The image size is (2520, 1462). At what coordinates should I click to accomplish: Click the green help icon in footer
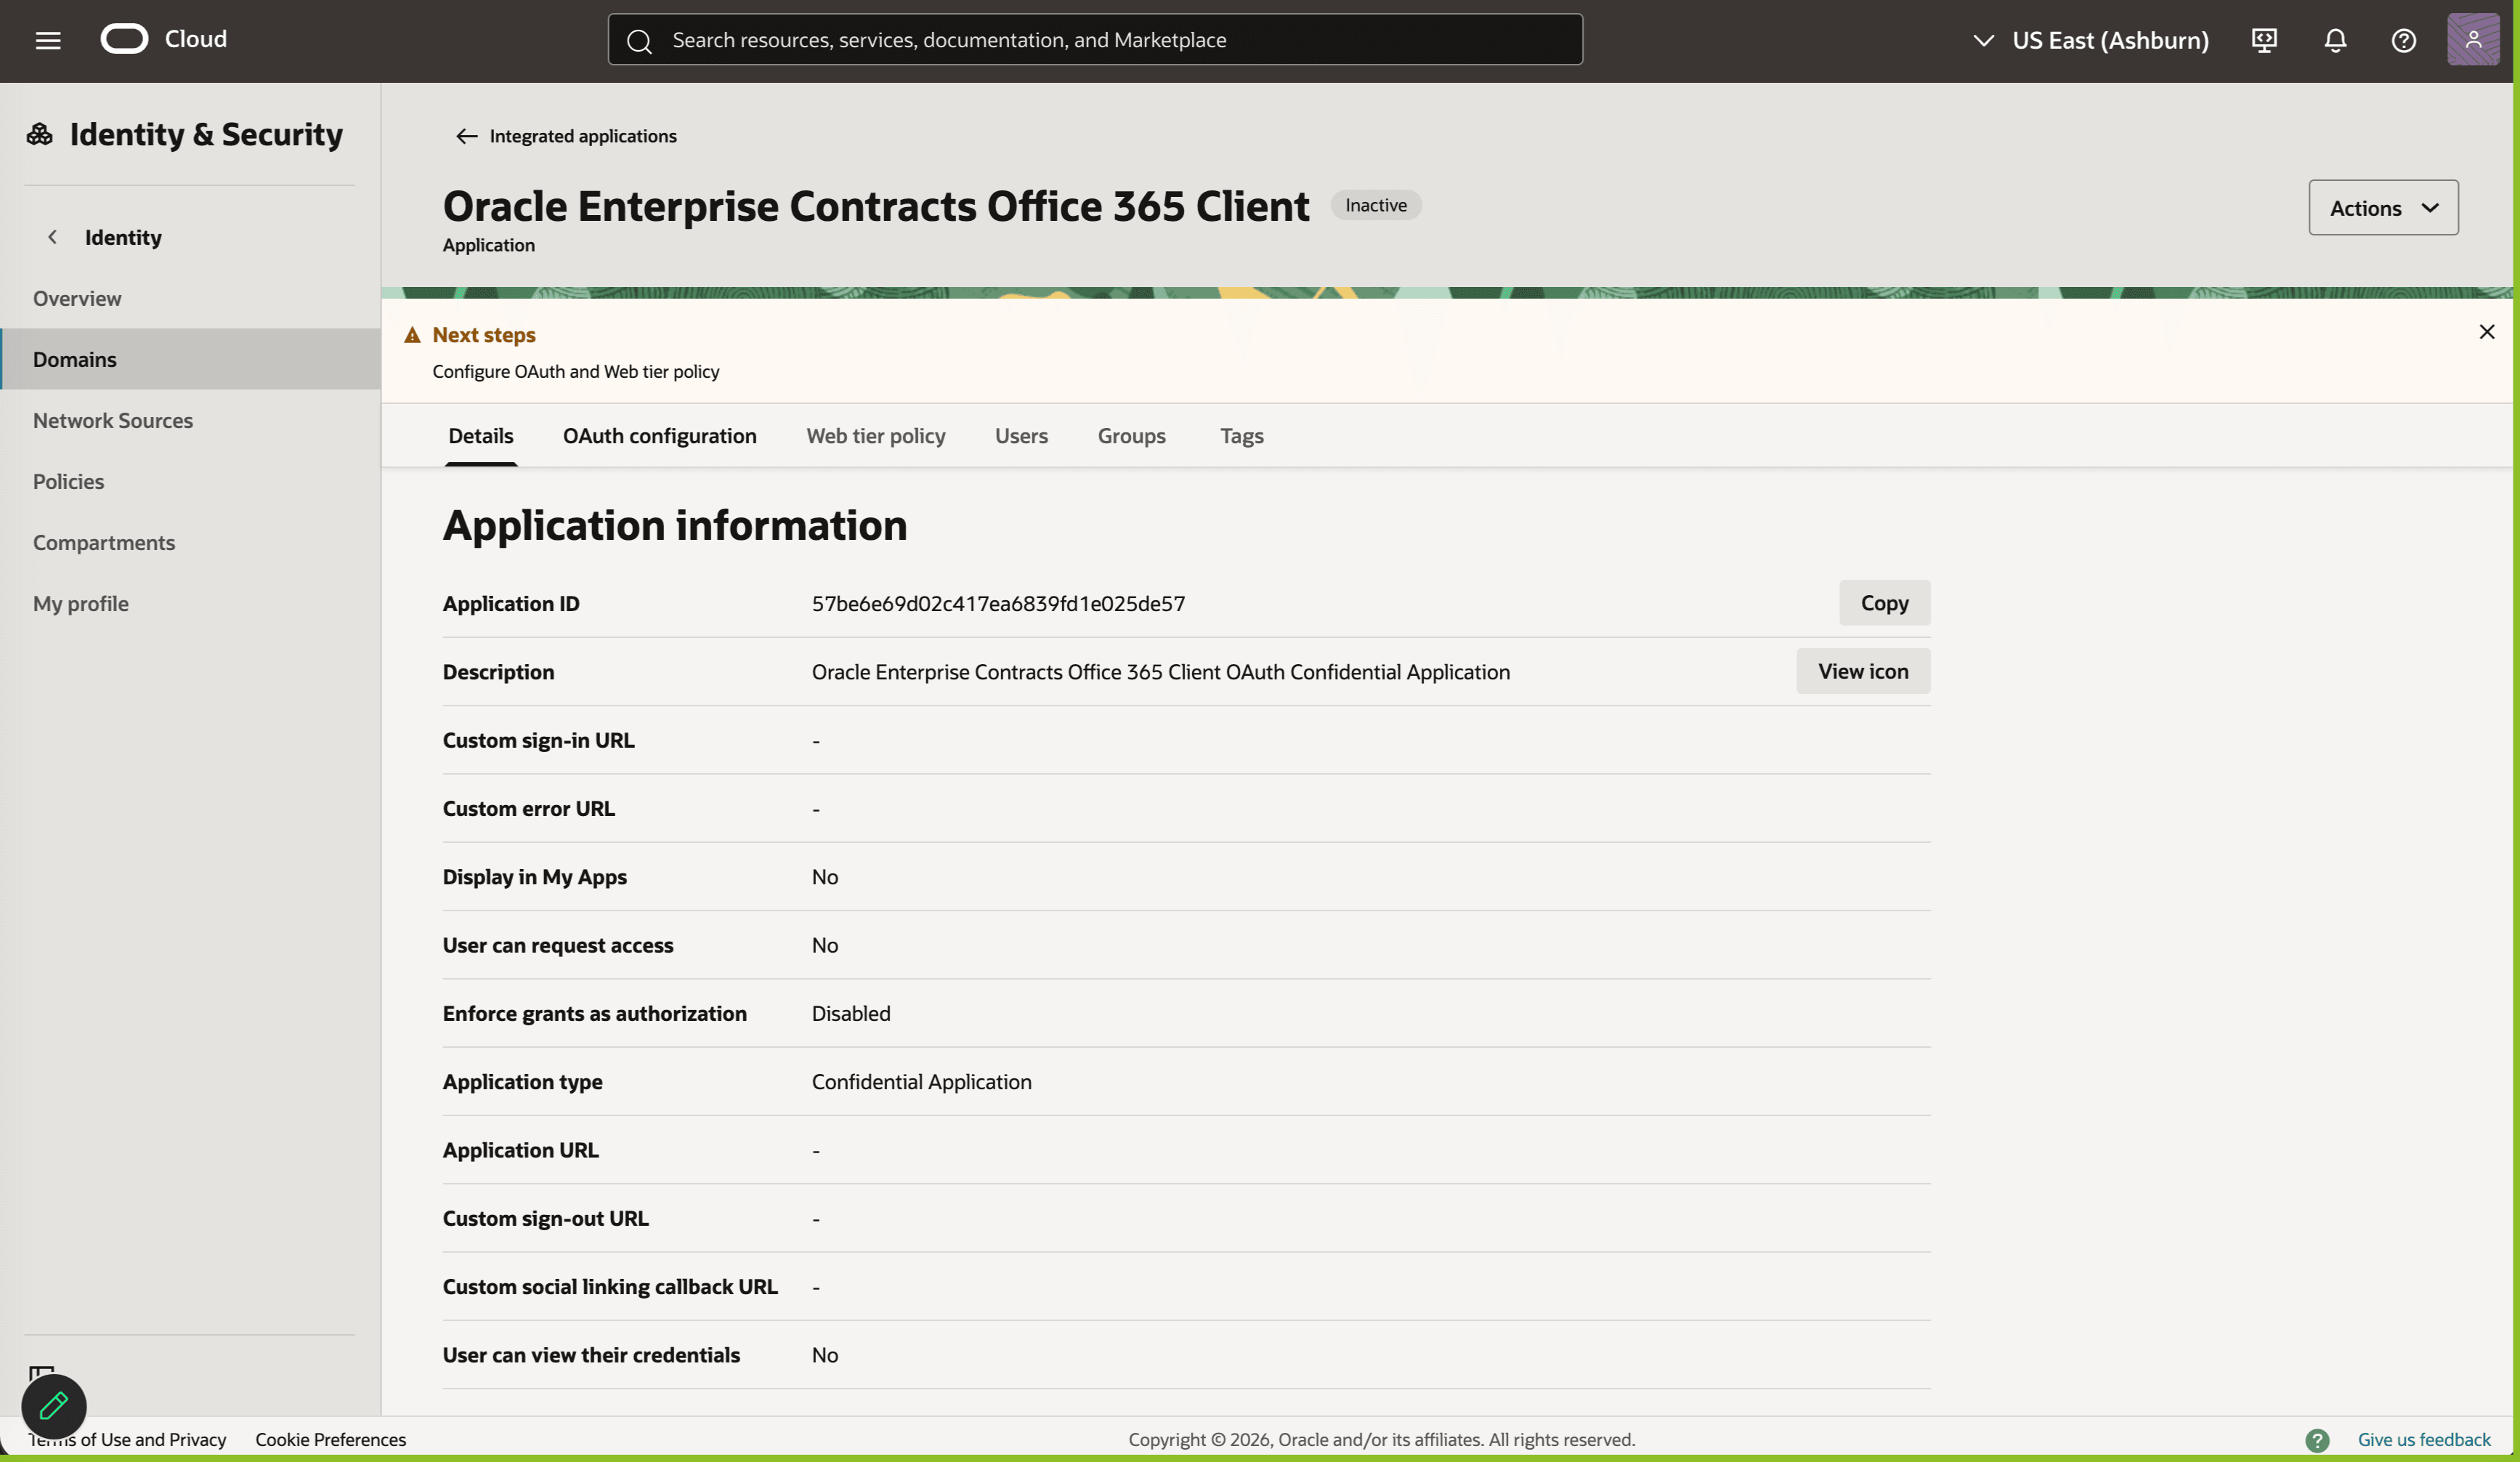pos(2317,1440)
